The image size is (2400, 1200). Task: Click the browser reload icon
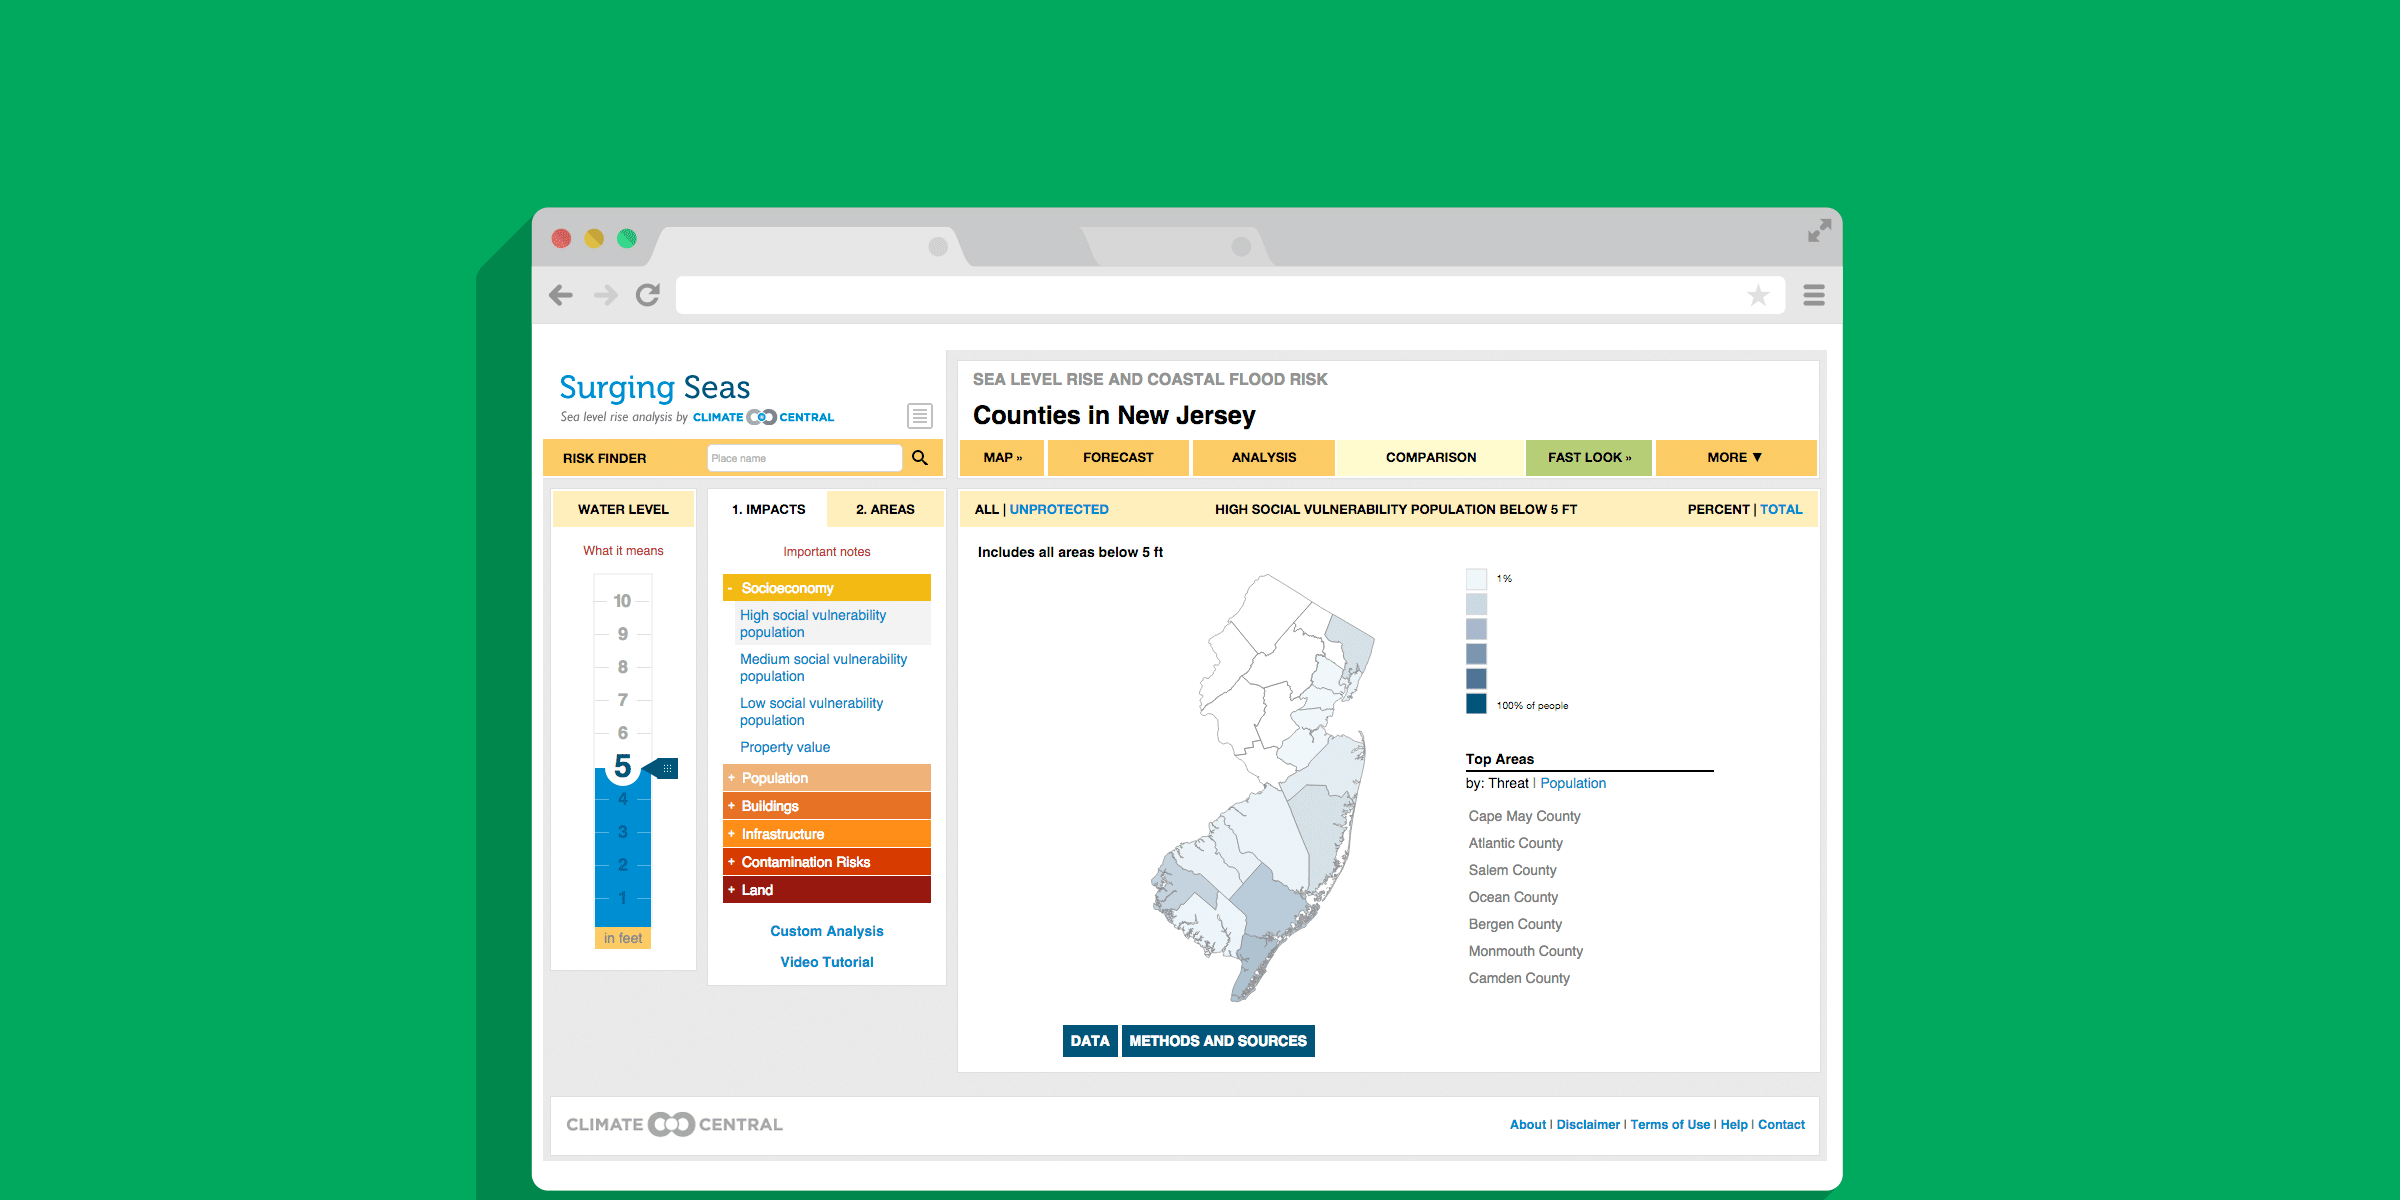pyautogui.click(x=648, y=295)
